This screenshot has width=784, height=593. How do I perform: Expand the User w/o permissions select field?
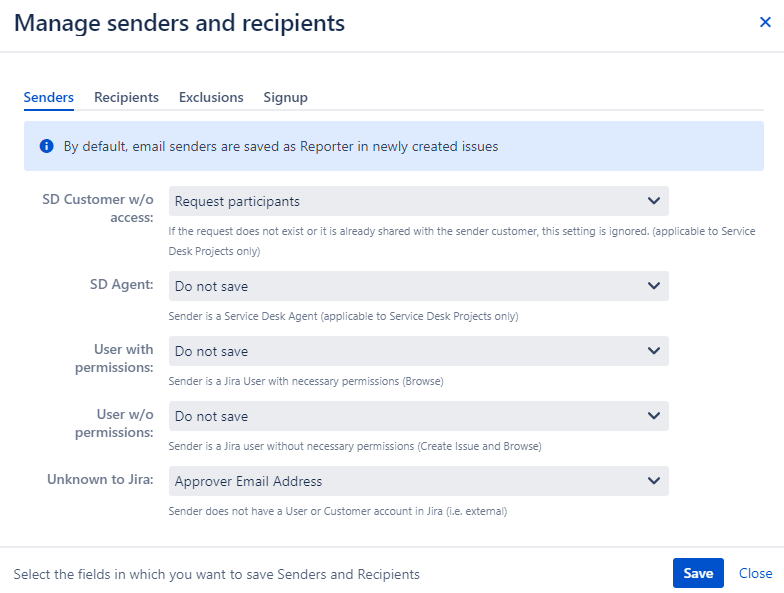point(418,416)
